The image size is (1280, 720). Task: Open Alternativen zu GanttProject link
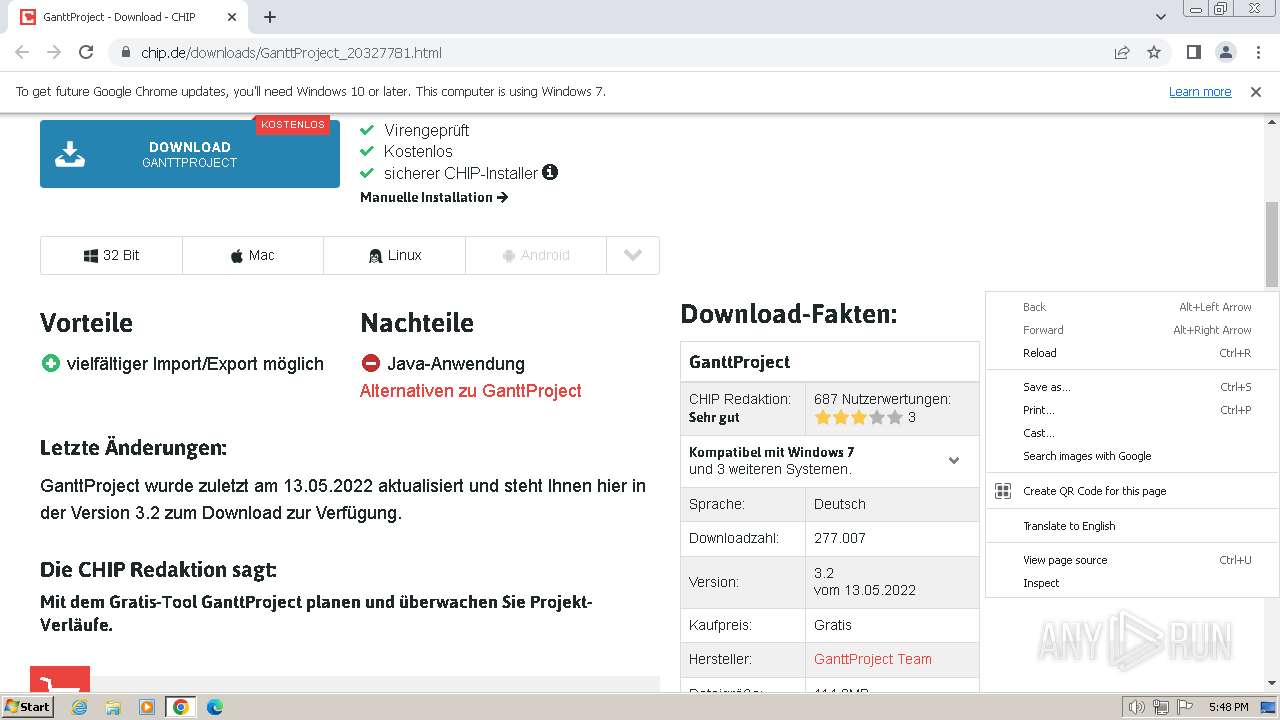[471, 391]
